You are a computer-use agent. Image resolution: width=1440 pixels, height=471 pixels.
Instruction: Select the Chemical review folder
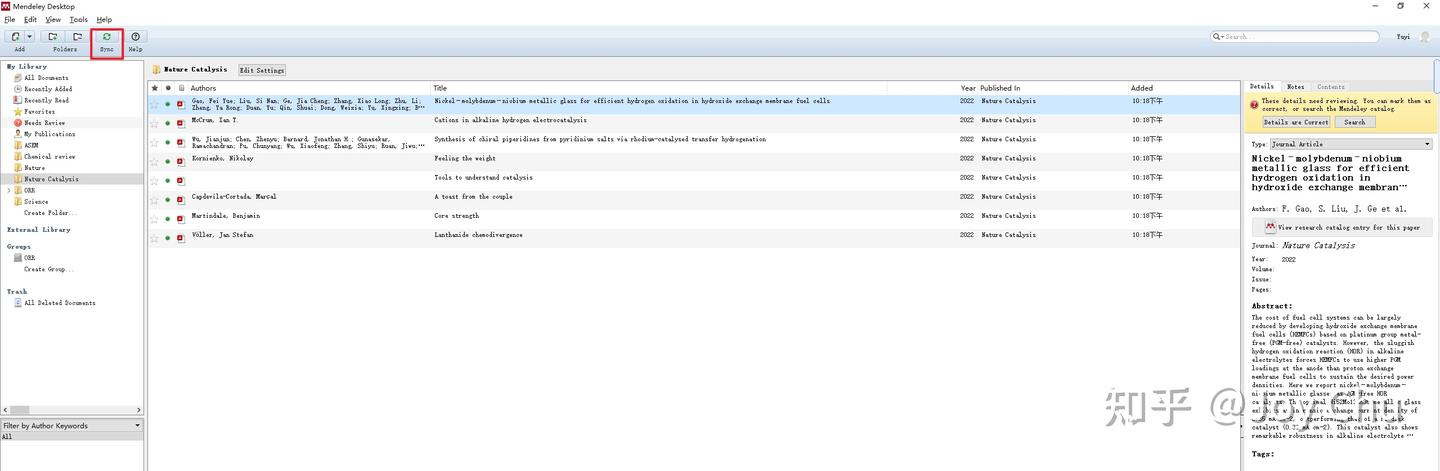click(x=49, y=156)
